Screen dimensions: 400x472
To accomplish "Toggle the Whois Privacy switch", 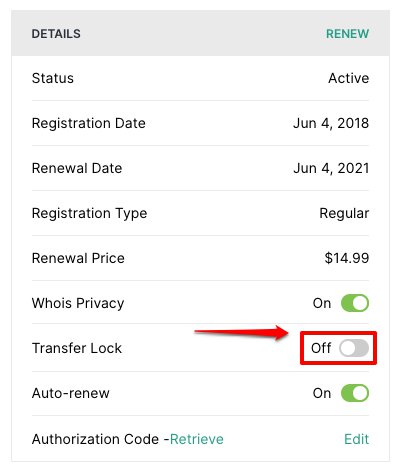I will 355,303.
